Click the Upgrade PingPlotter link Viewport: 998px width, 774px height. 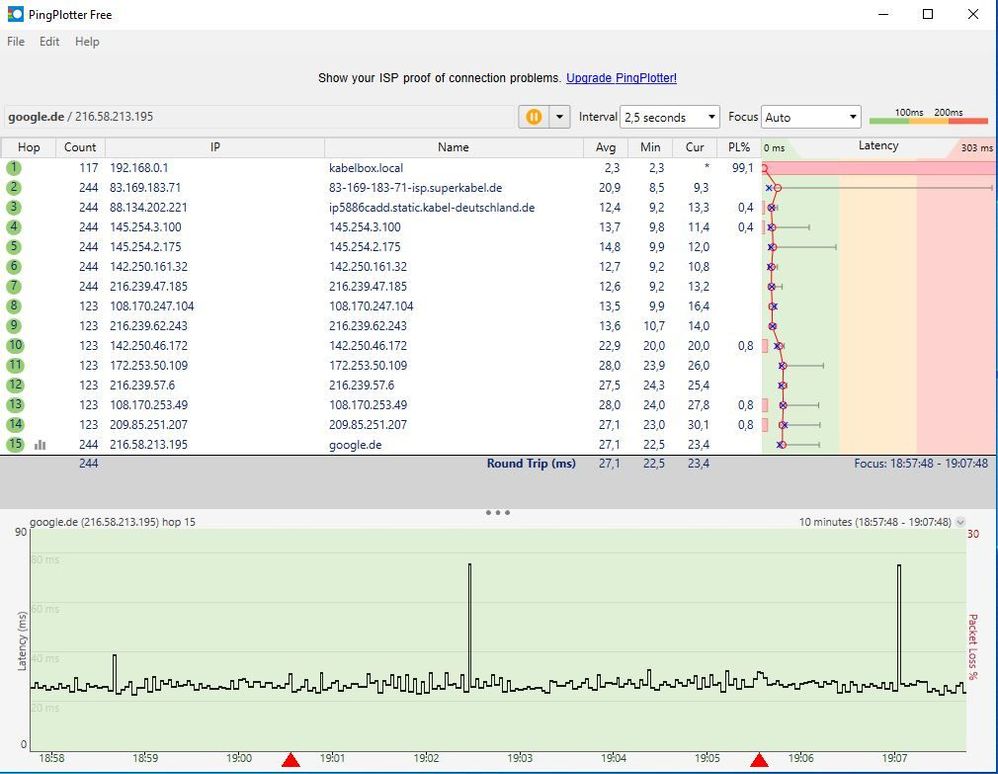click(x=621, y=78)
